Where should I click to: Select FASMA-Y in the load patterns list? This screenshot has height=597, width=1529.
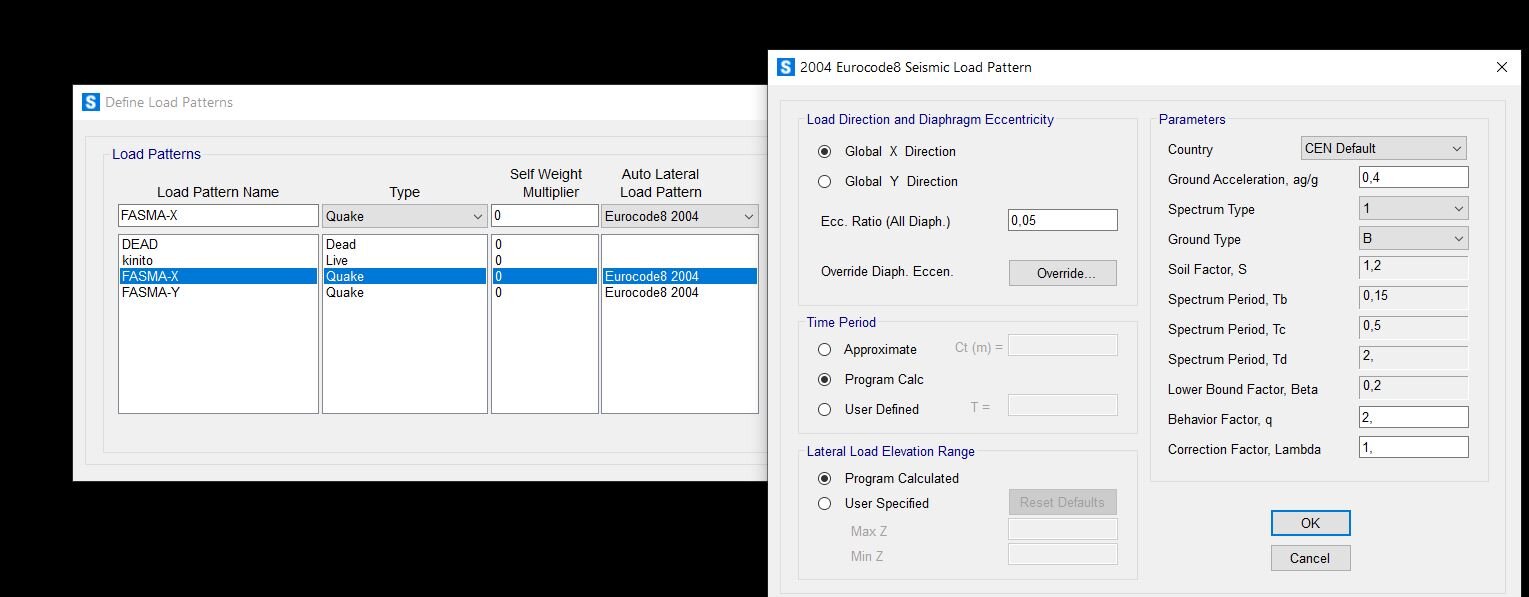[151, 293]
